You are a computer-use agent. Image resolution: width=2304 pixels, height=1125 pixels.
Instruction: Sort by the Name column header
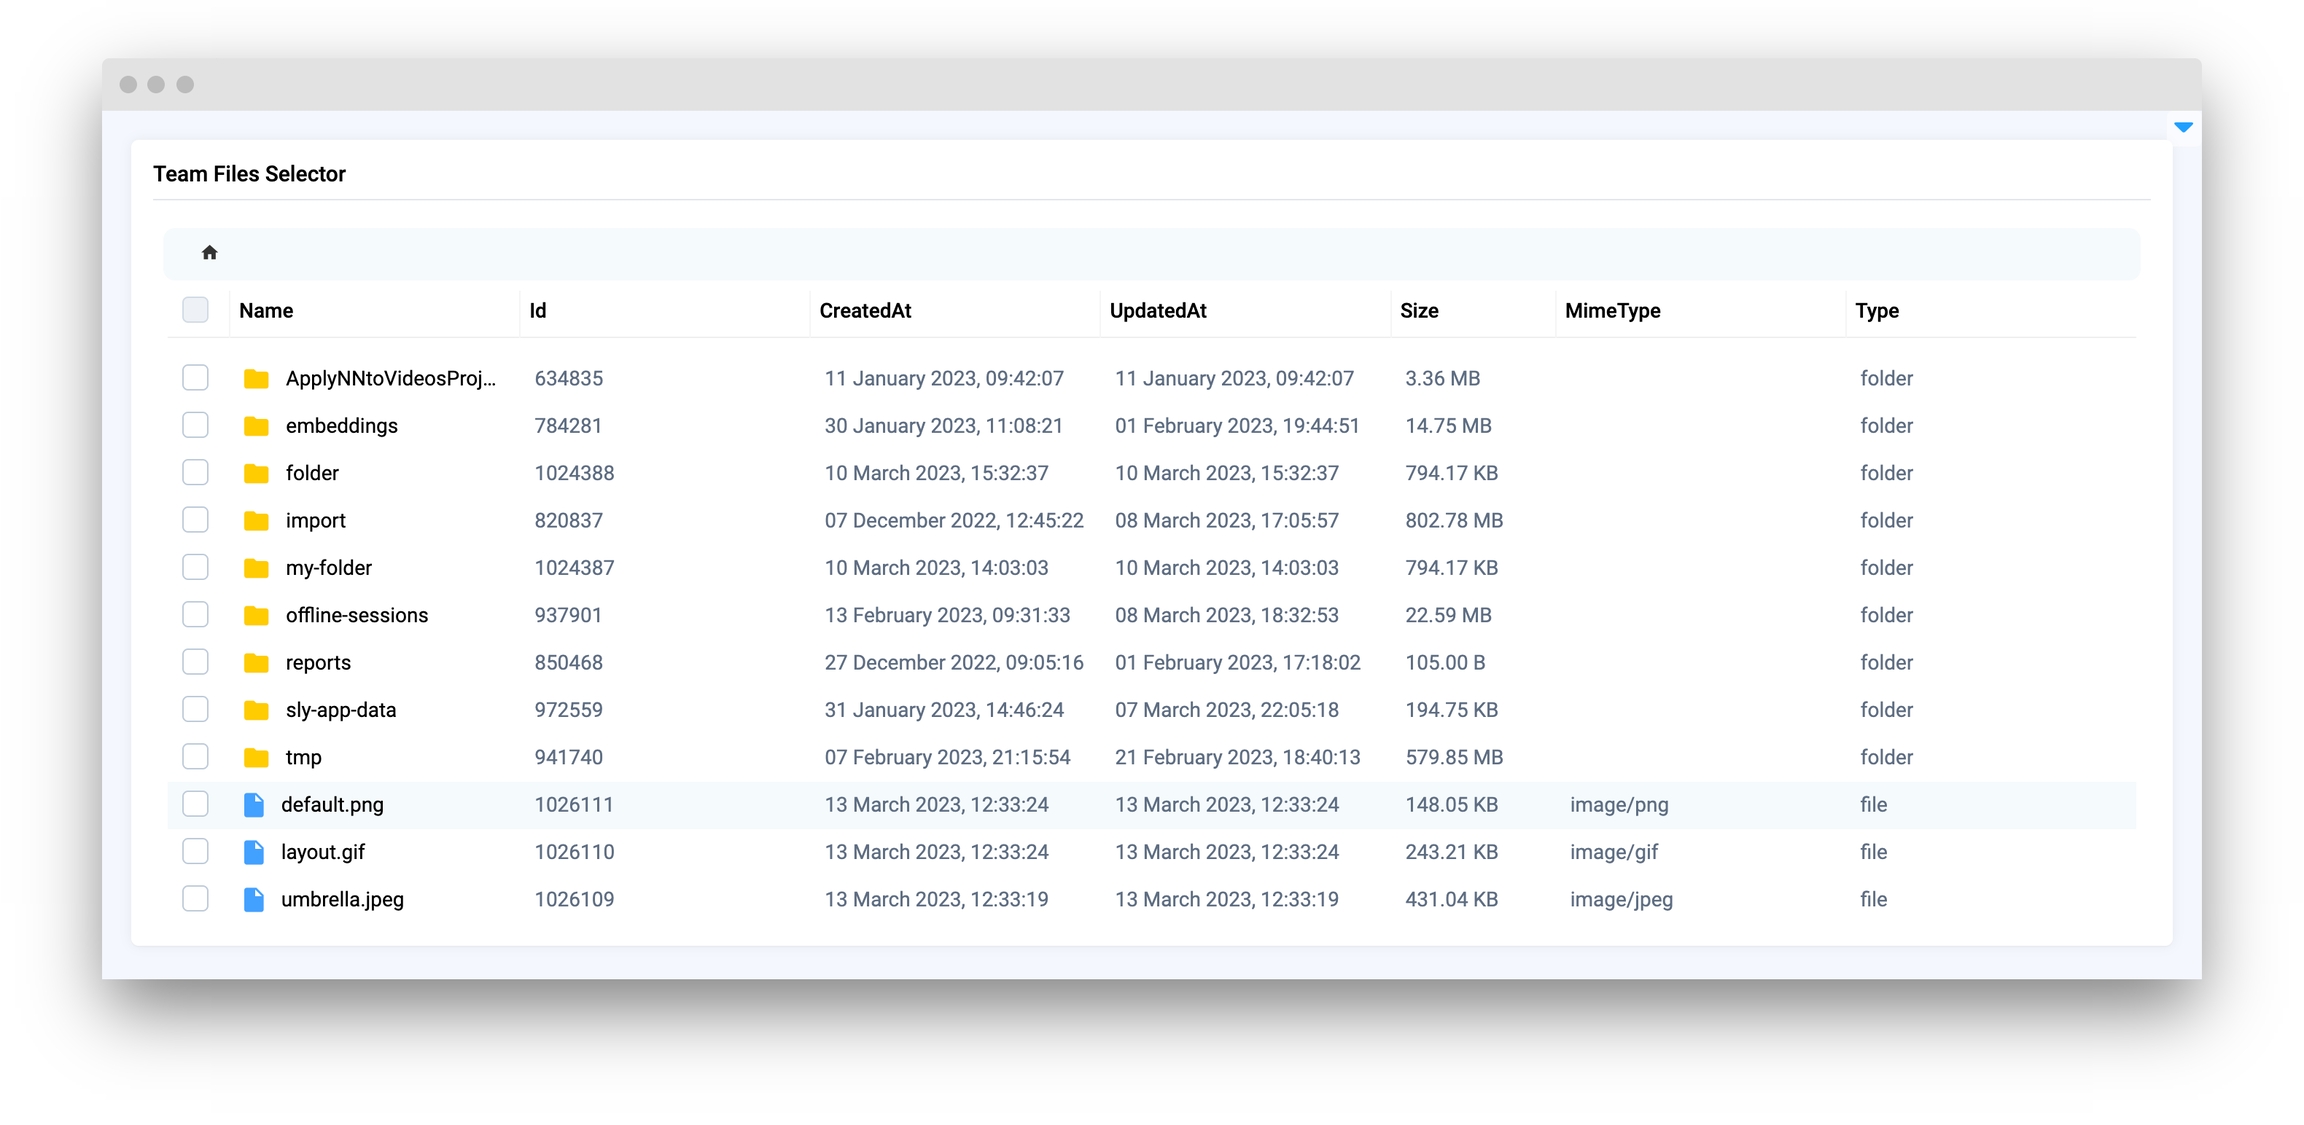click(266, 311)
